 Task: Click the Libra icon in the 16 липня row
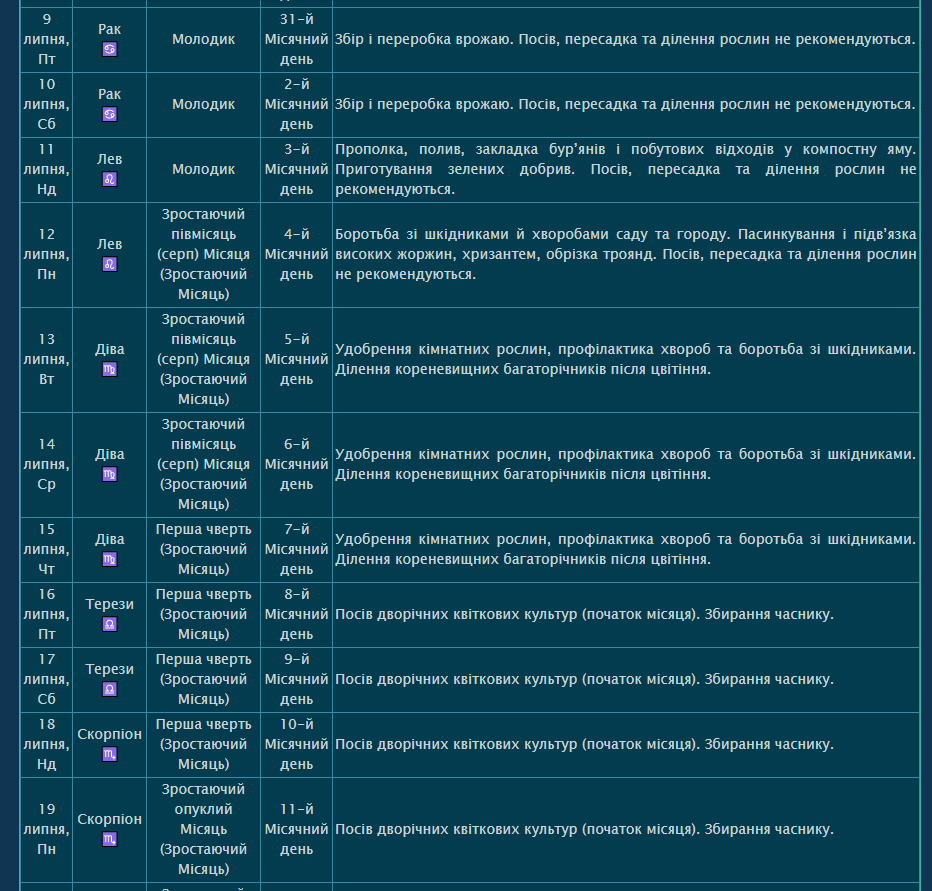pyautogui.click(x=110, y=625)
